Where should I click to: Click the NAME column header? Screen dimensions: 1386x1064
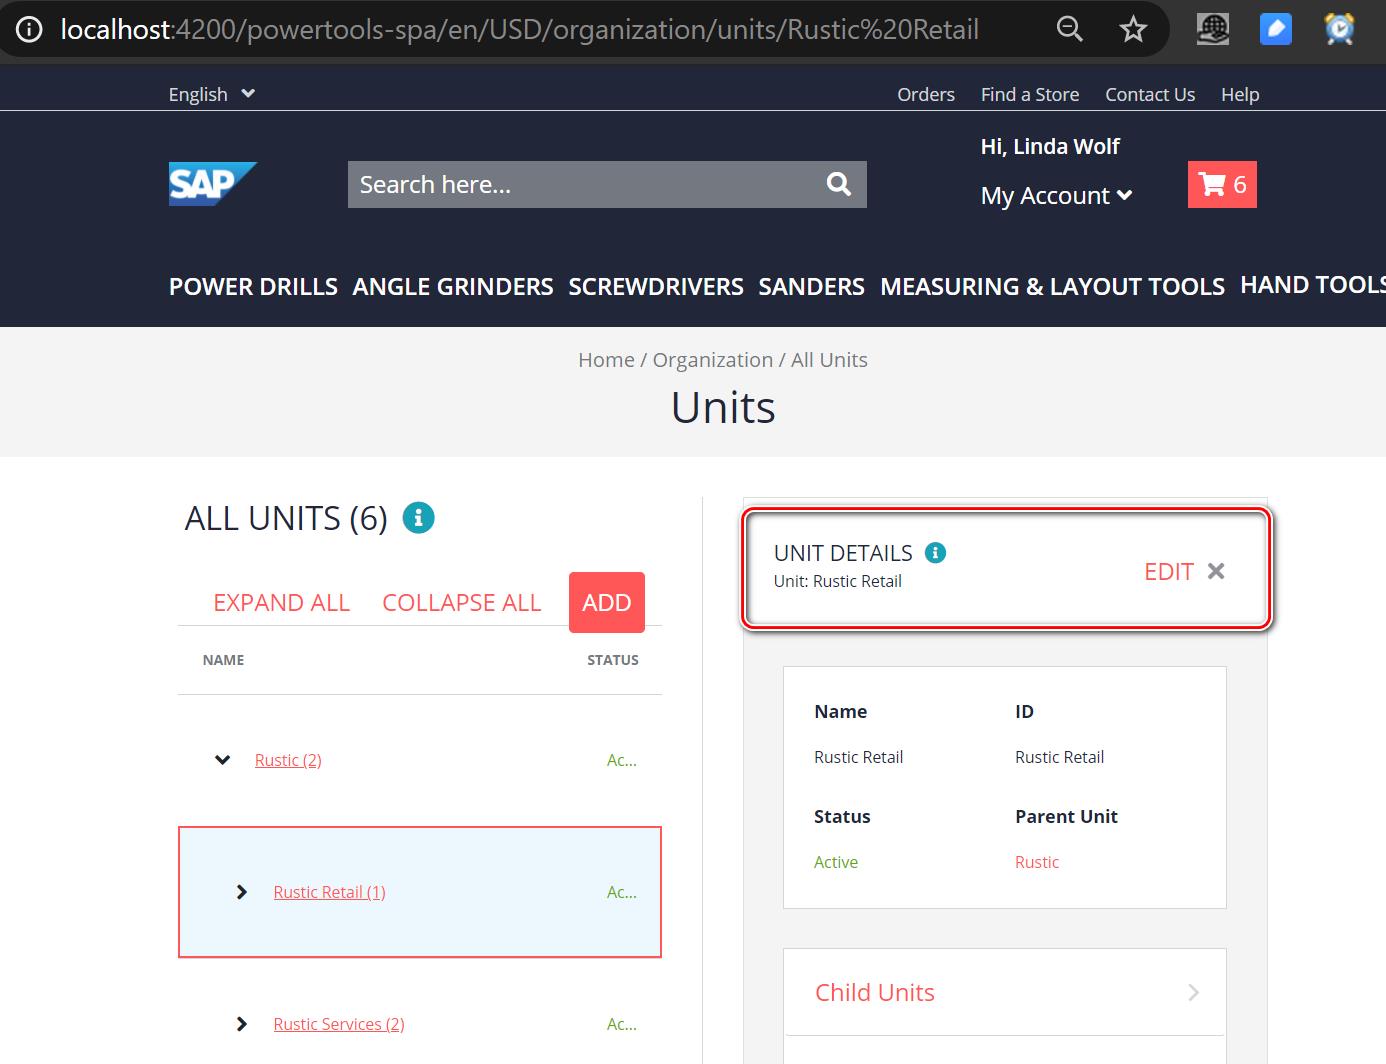pyautogui.click(x=223, y=660)
